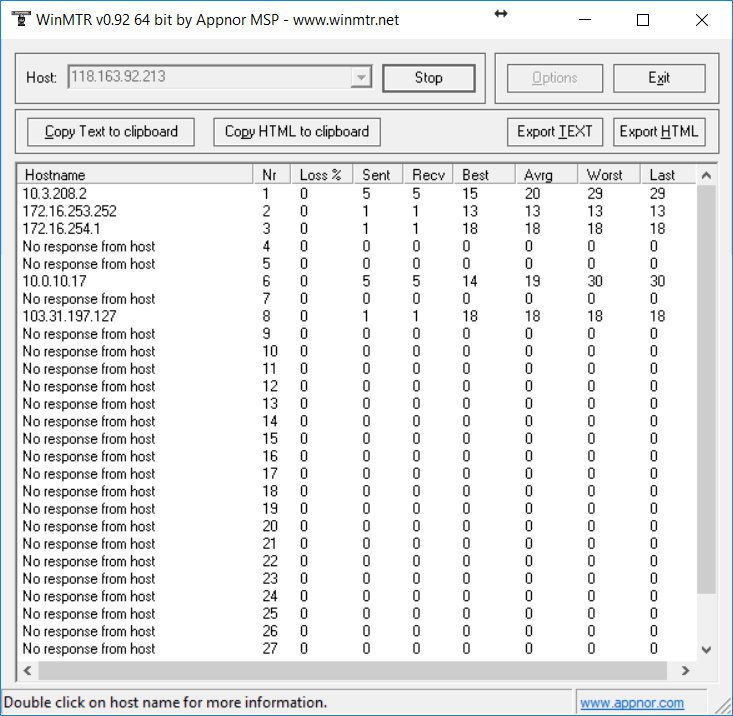733x716 pixels.
Task: Stop the running trace
Action: click(429, 78)
